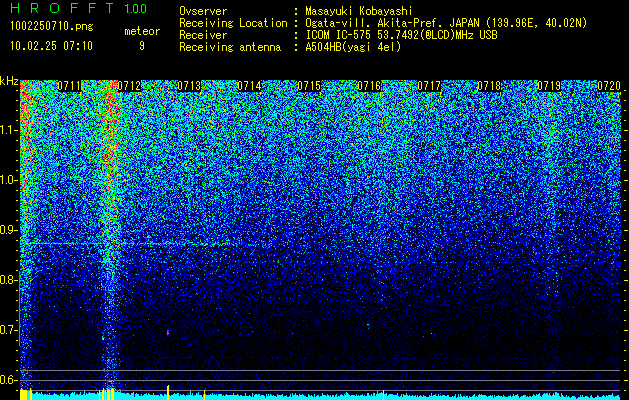This screenshot has height=400, width=629.
Task: Click the 1.0 kHz axis label
Action: point(9,180)
